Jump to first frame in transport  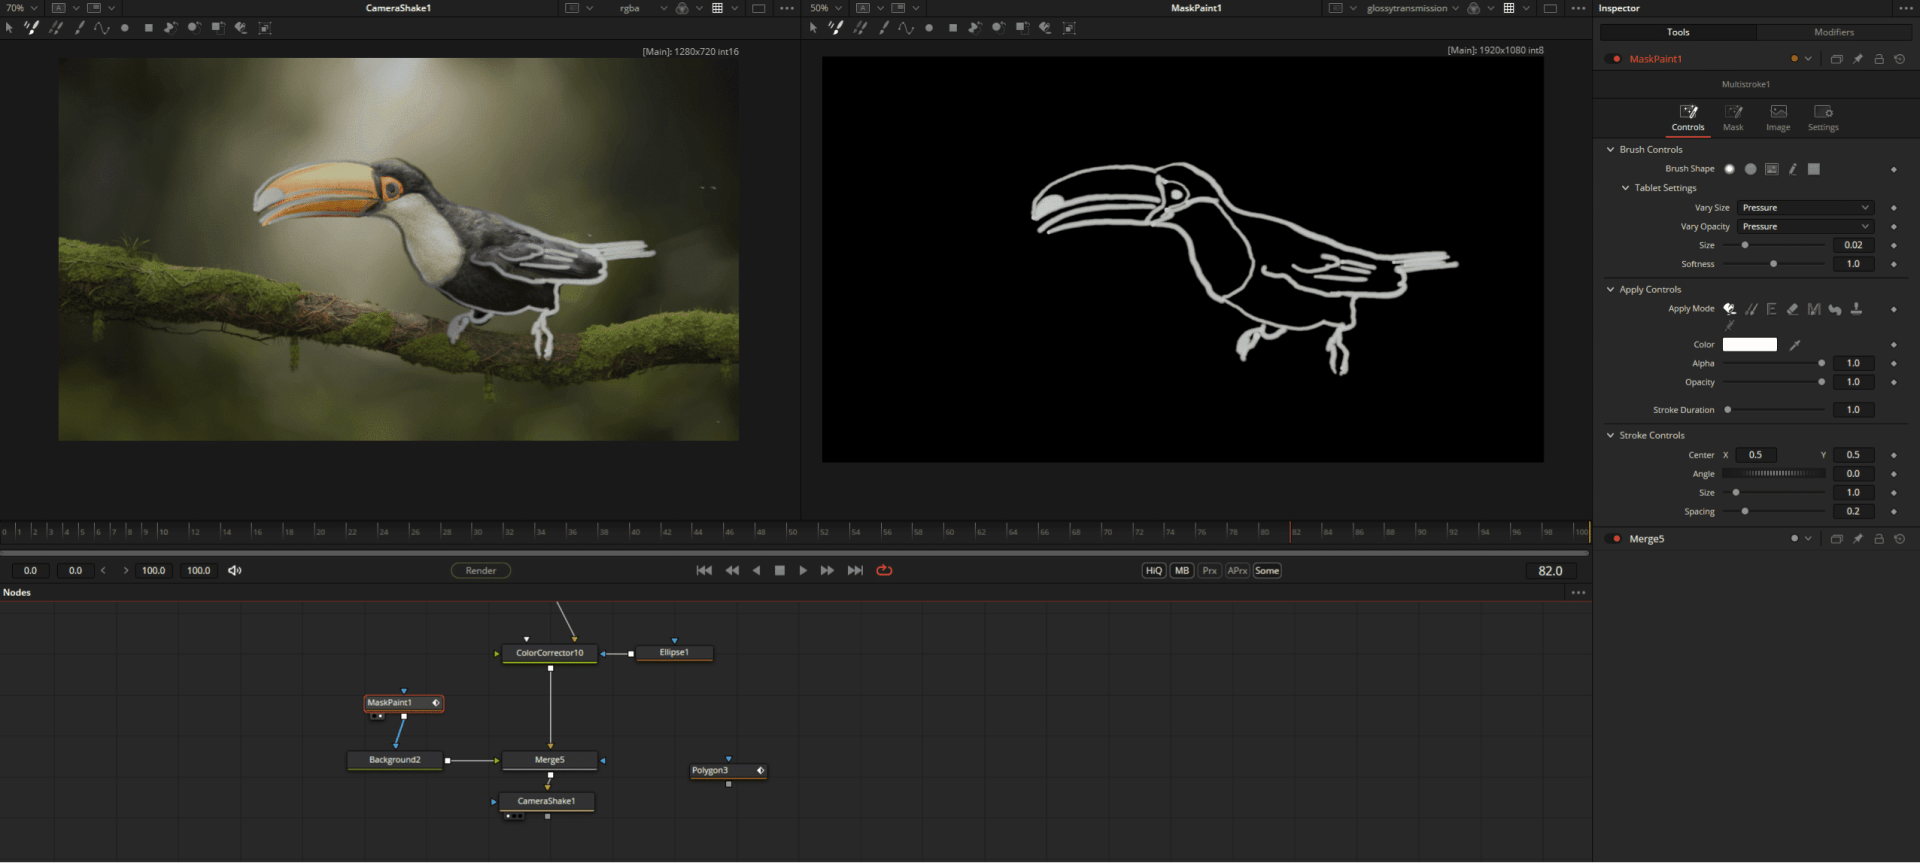[704, 571]
